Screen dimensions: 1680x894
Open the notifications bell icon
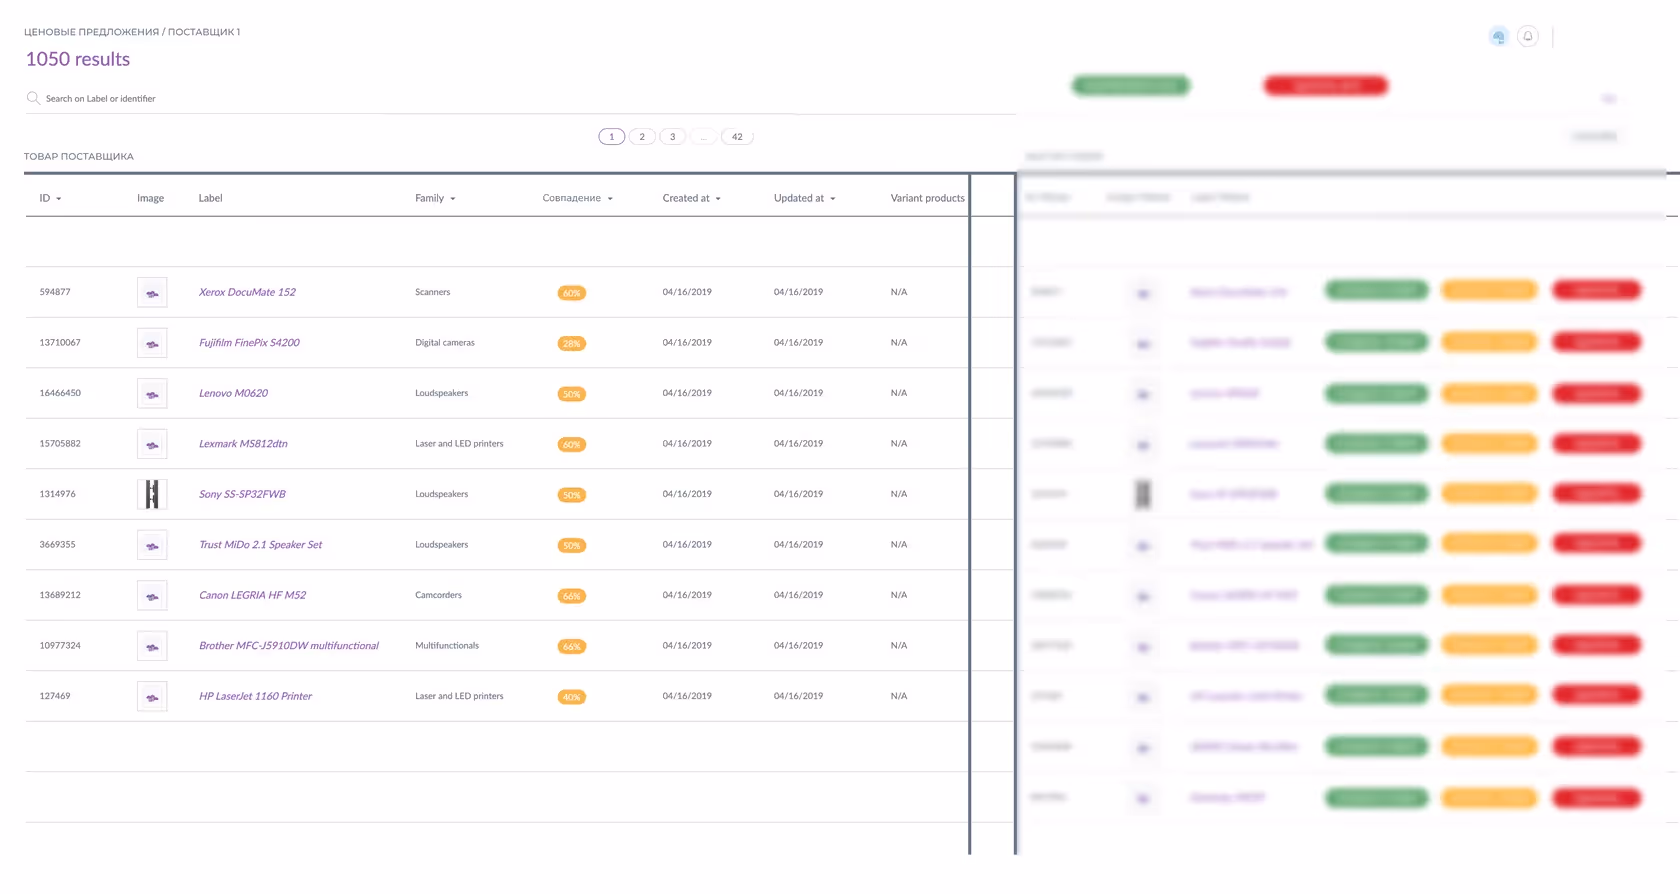[1528, 37]
